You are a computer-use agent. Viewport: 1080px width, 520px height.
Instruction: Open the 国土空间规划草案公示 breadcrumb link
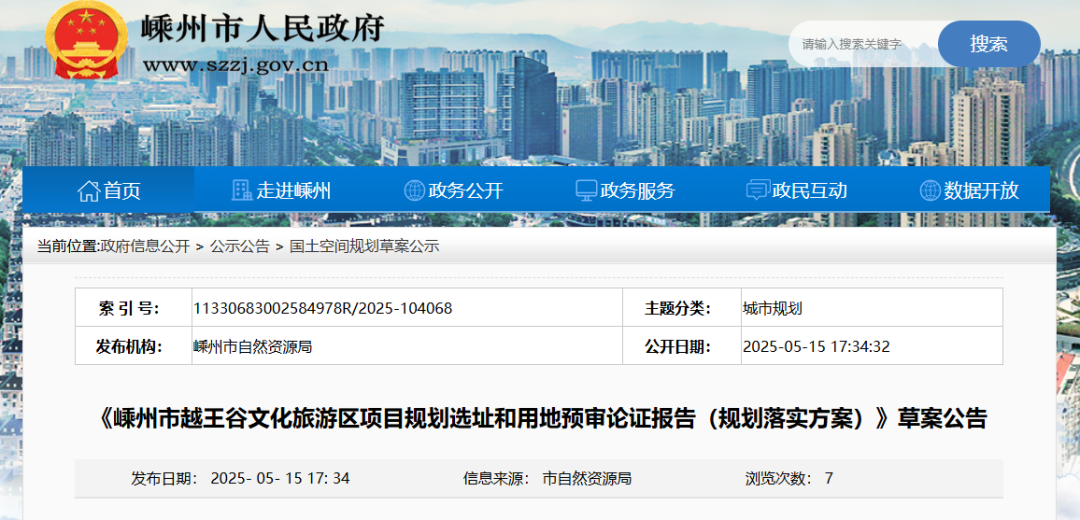pos(364,246)
